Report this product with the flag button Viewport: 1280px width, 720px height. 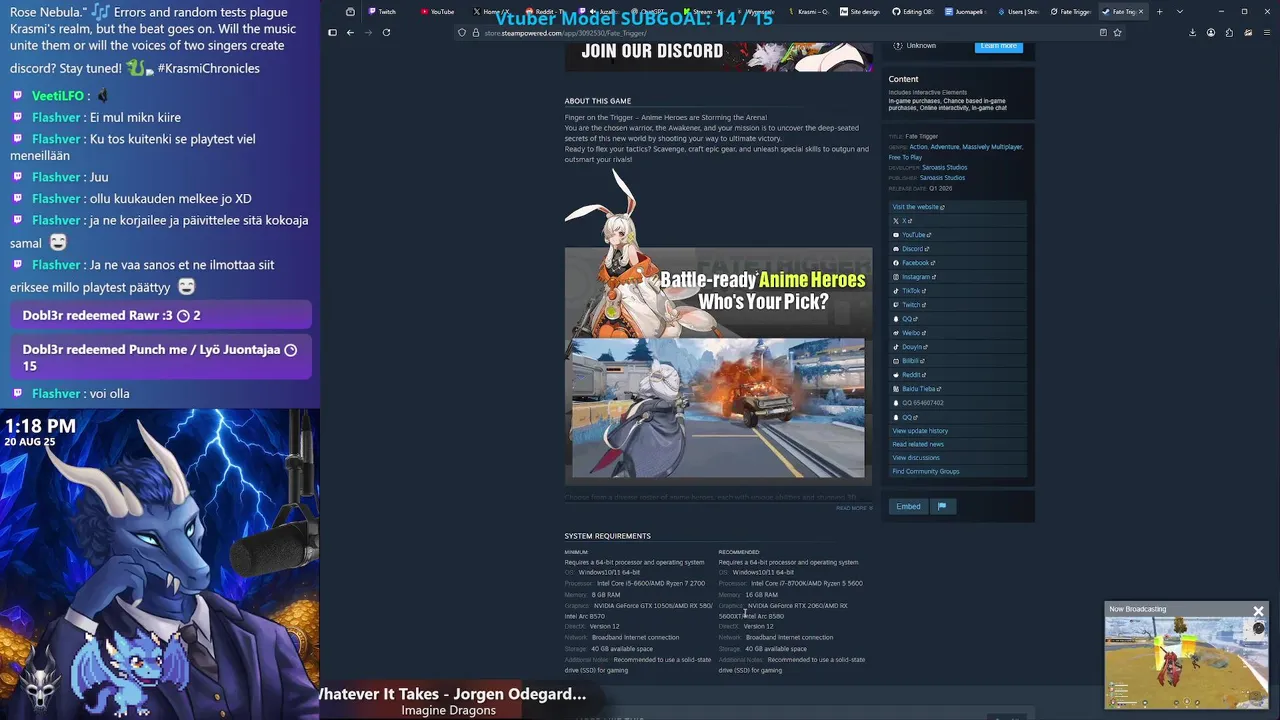pos(941,506)
